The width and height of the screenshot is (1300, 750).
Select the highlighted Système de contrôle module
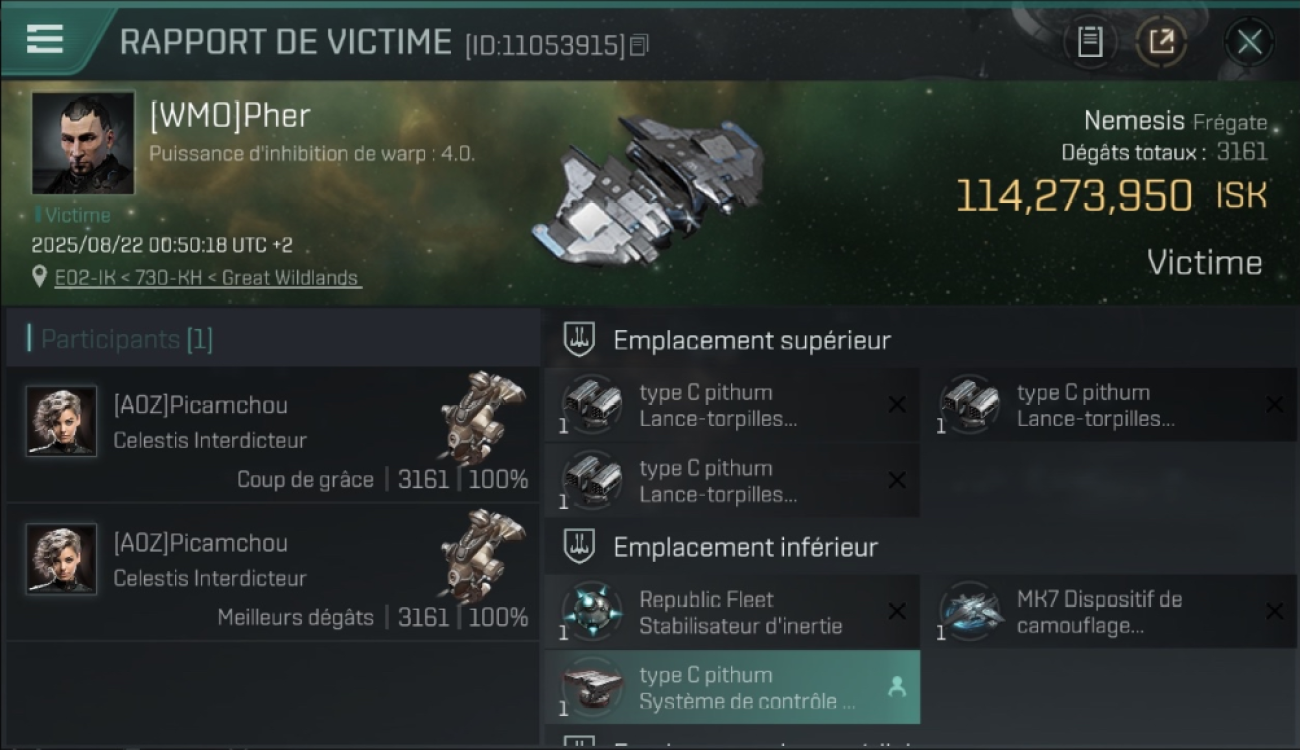click(732, 688)
